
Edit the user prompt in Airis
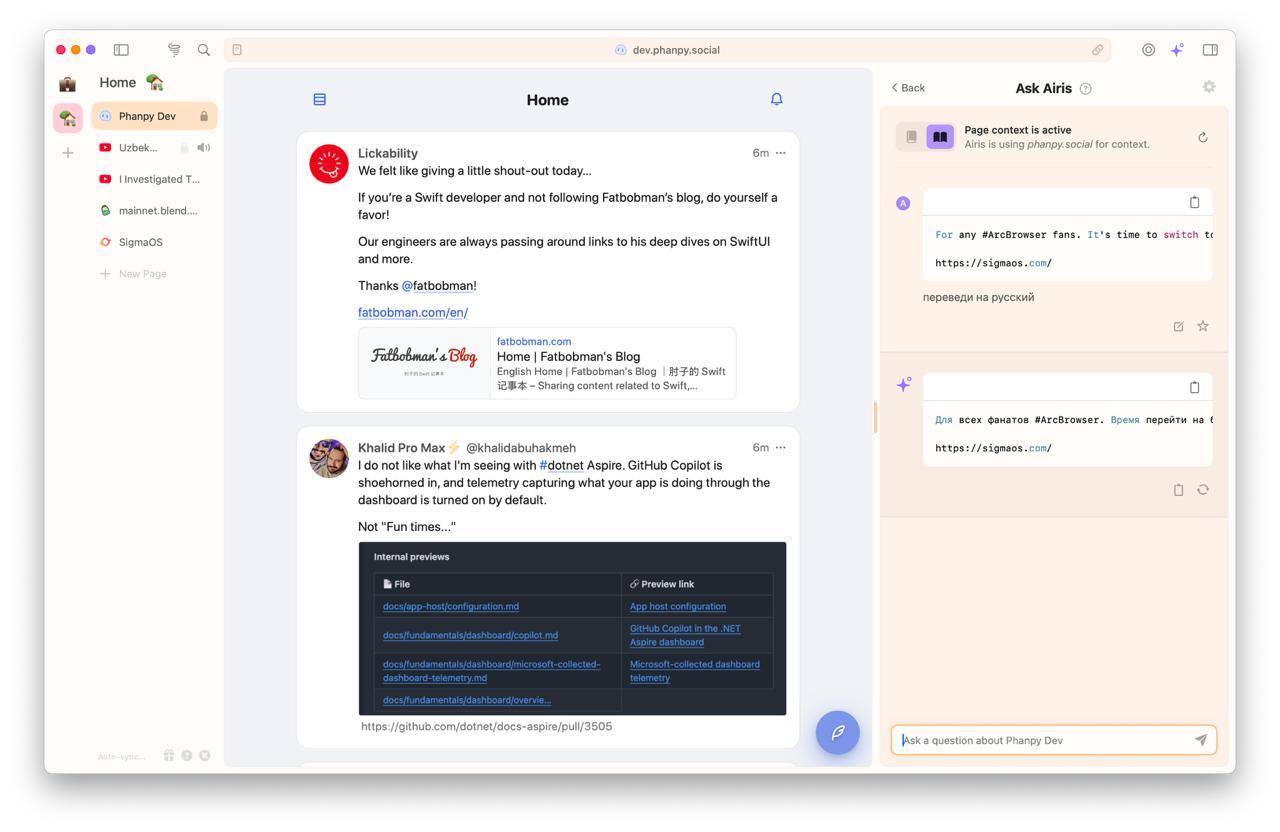[x=1178, y=326]
